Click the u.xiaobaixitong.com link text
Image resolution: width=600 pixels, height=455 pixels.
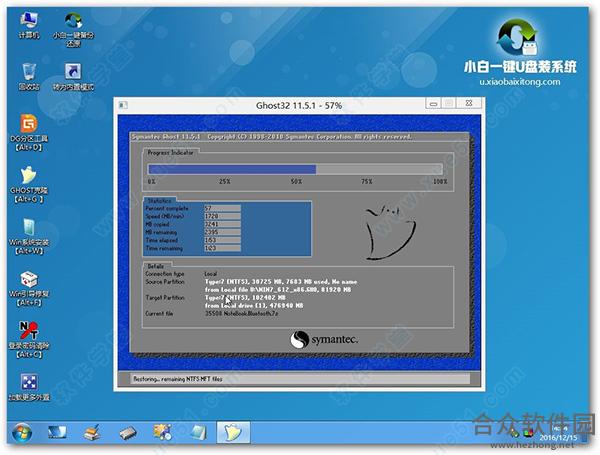coord(520,82)
